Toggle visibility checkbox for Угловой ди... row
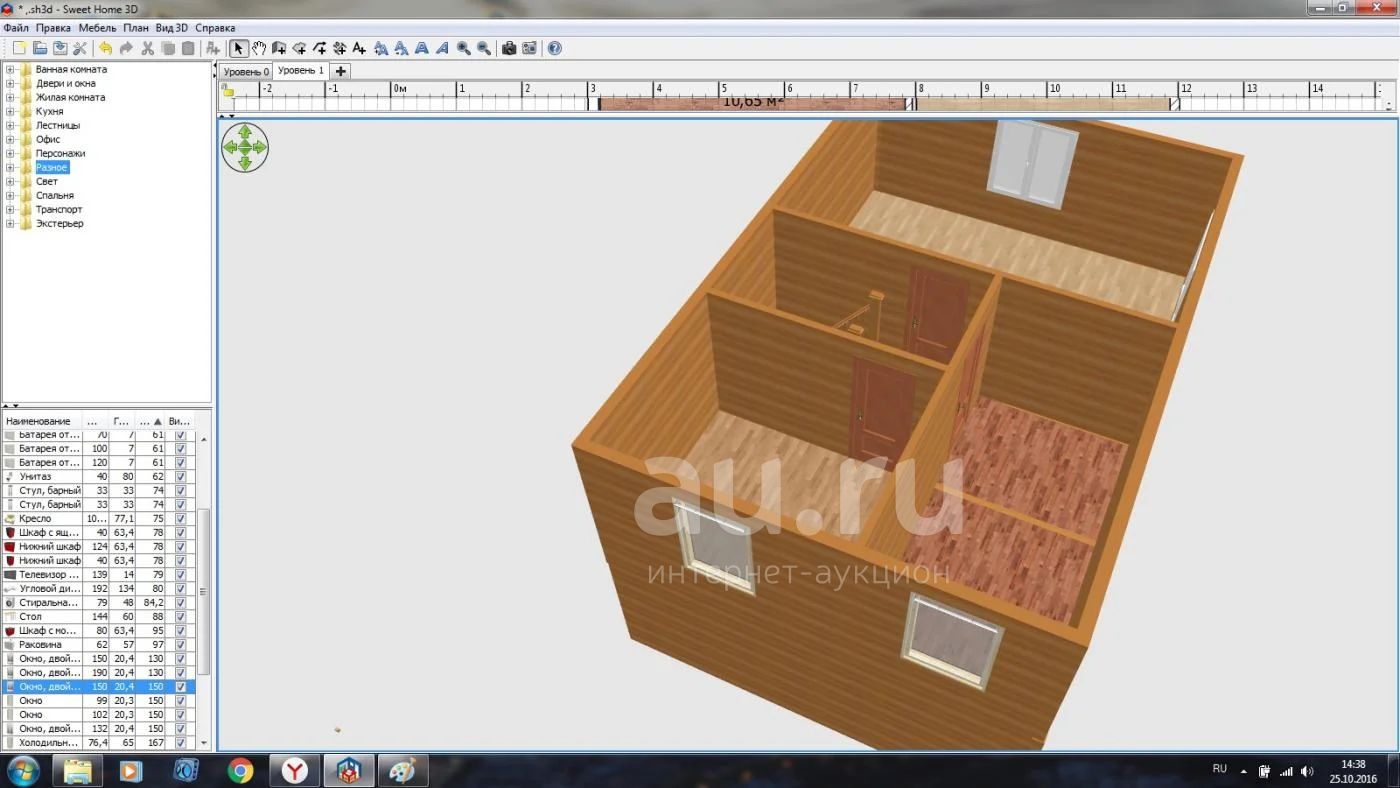Screen dimensions: 1400x788 click(x=180, y=589)
